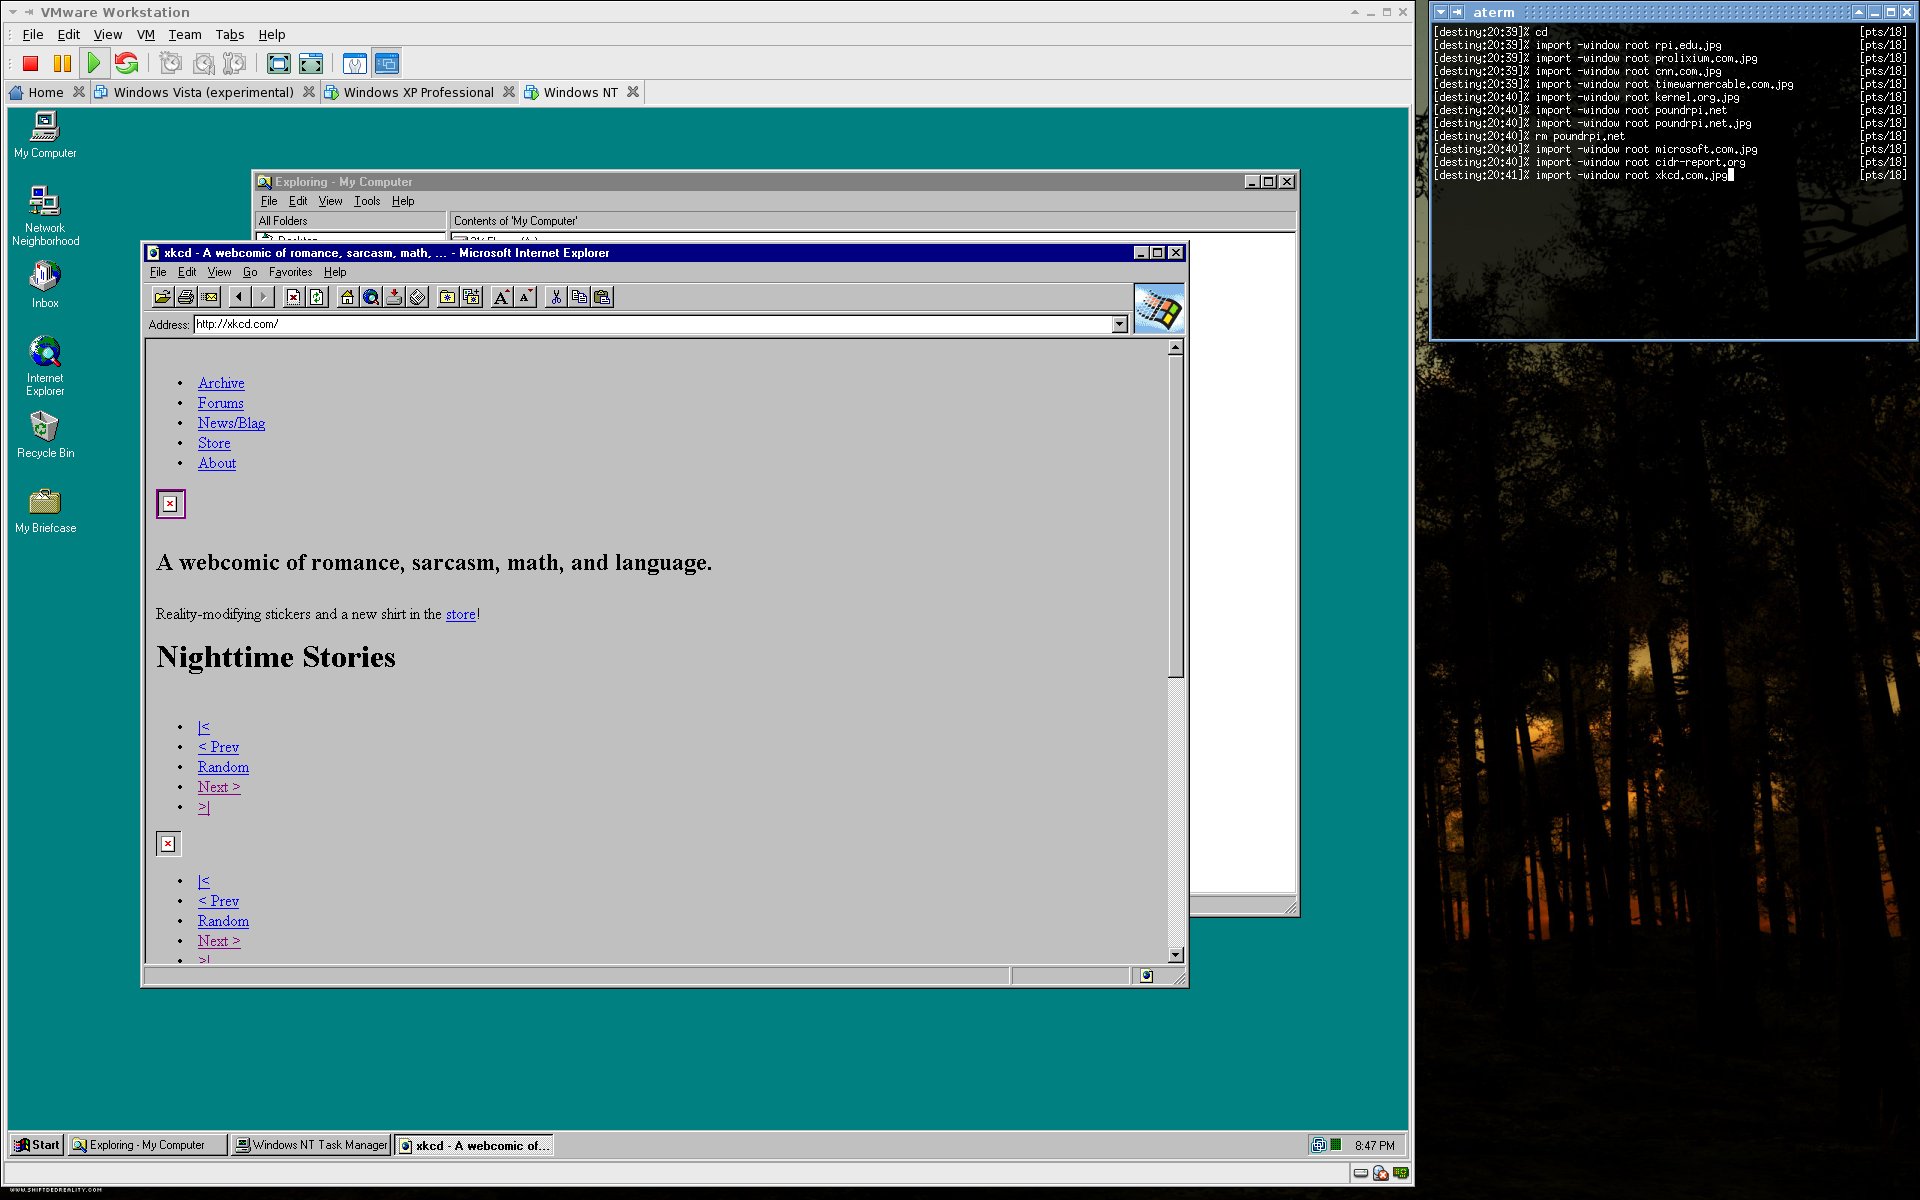Click the Reset virtual machine icon
The image size is (1920, 1200).
[x=126, y=64]
